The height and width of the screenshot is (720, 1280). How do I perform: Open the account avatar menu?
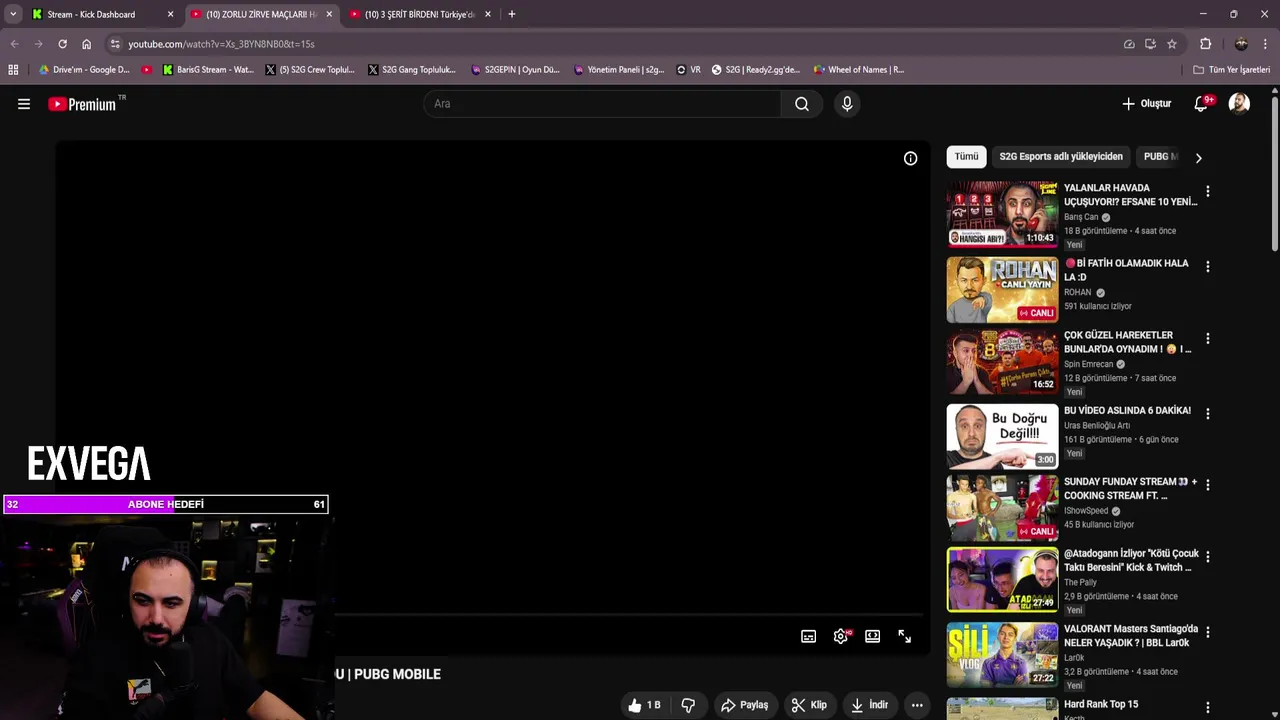(1239, 104)
